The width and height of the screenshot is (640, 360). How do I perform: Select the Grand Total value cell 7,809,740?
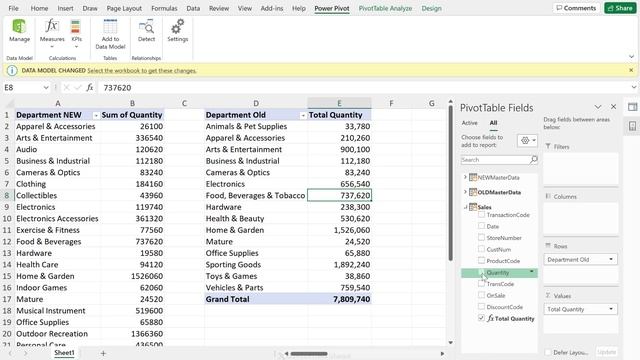pyautogui.click(x=339, y=299)
